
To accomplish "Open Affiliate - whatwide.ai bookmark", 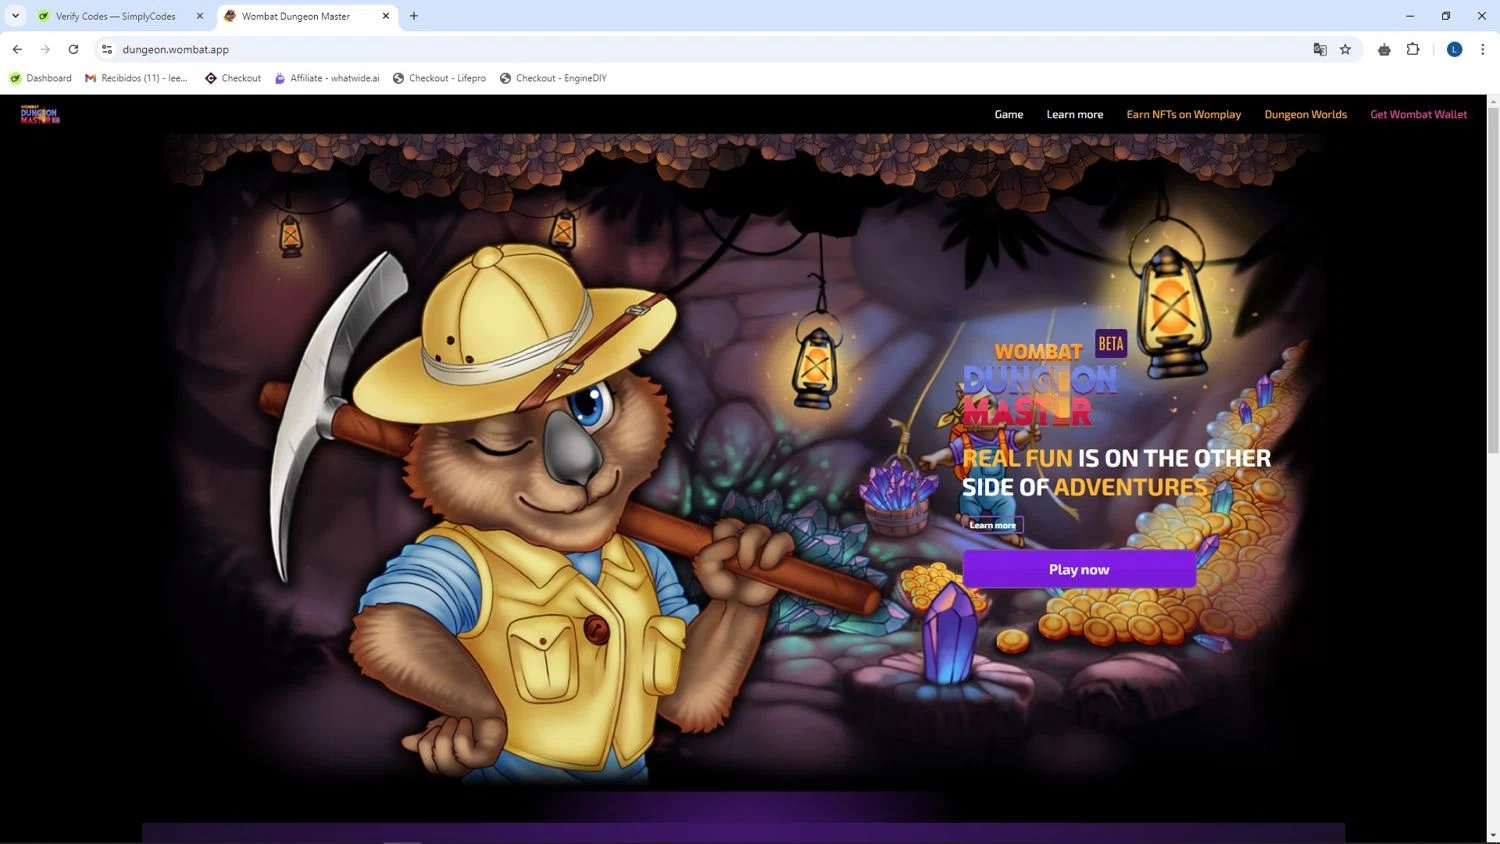I will point(327,78).
